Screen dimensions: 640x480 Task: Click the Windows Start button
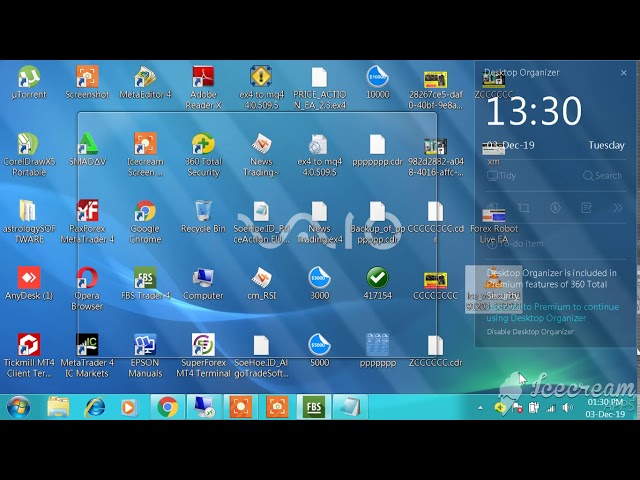[18, 407]
